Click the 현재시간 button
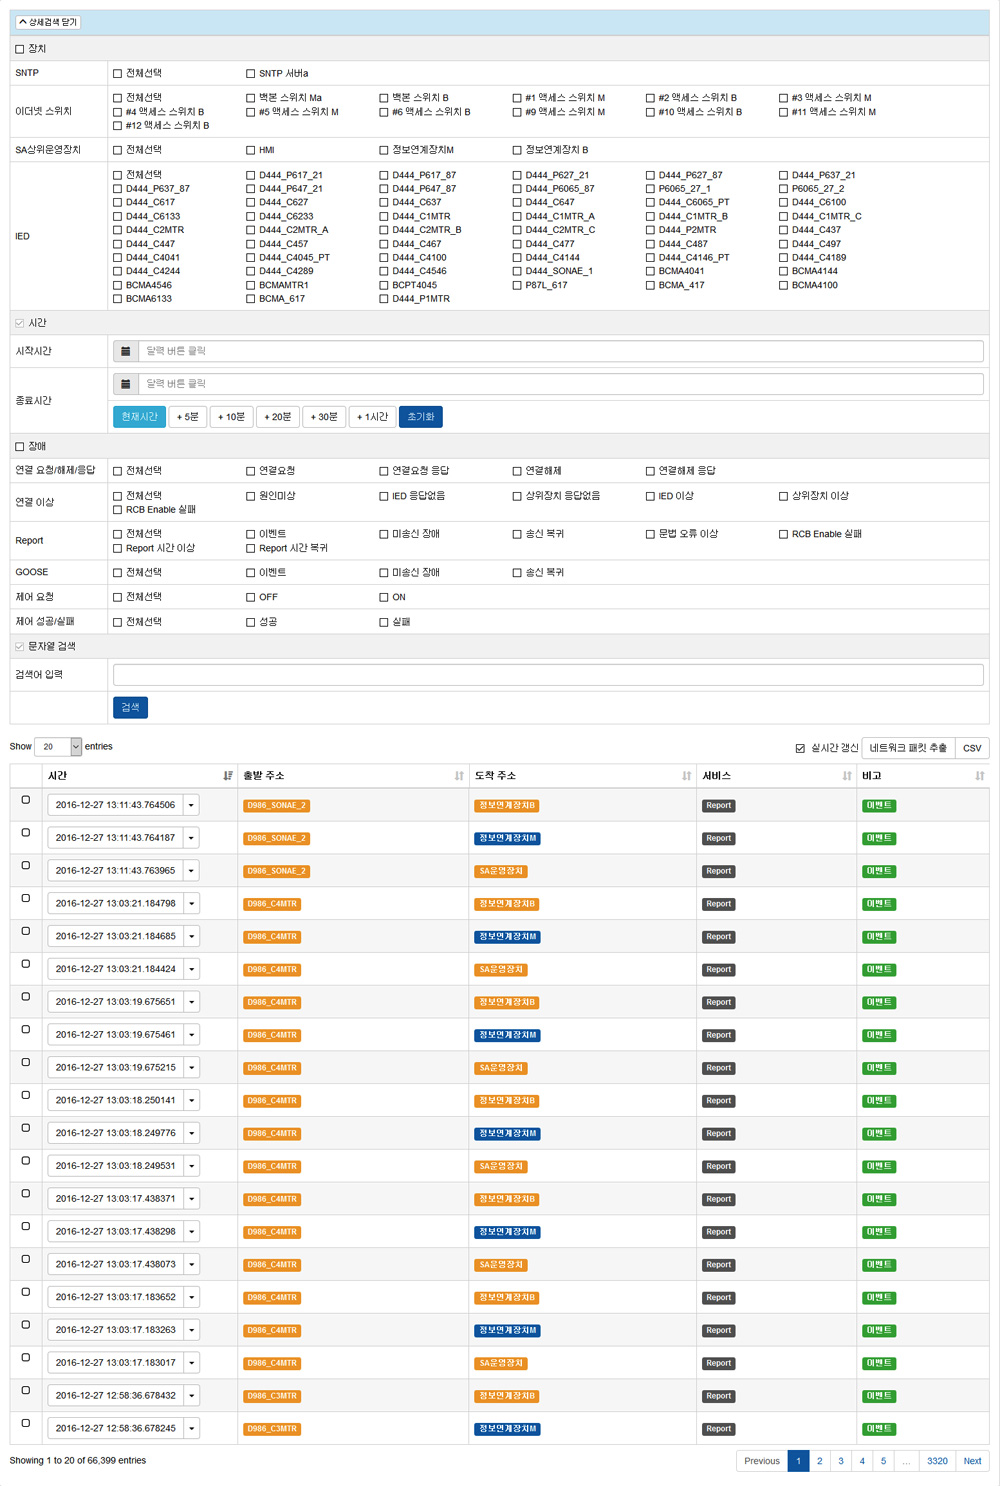1000x1486 pixels. pos(140,417)
